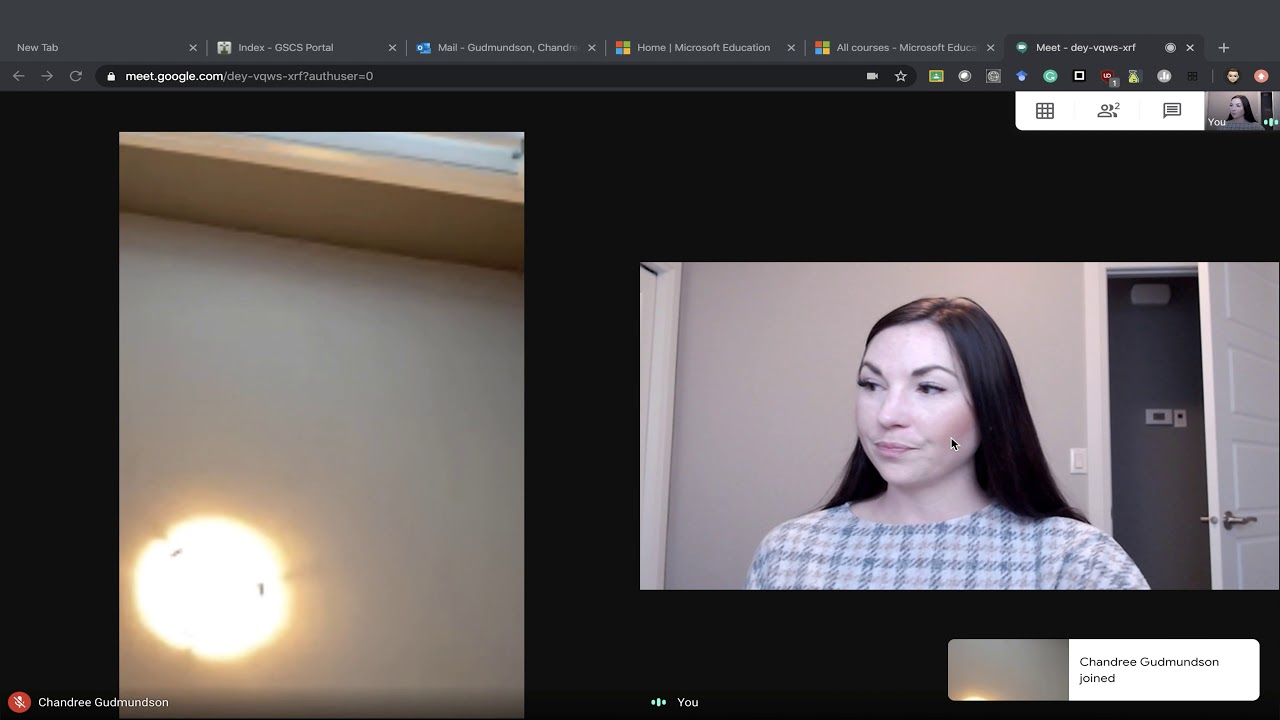Open a new browser tab with plus
Image resolution: width=1280 pixels, height=720 pixels.
[x=1223, y=47]
